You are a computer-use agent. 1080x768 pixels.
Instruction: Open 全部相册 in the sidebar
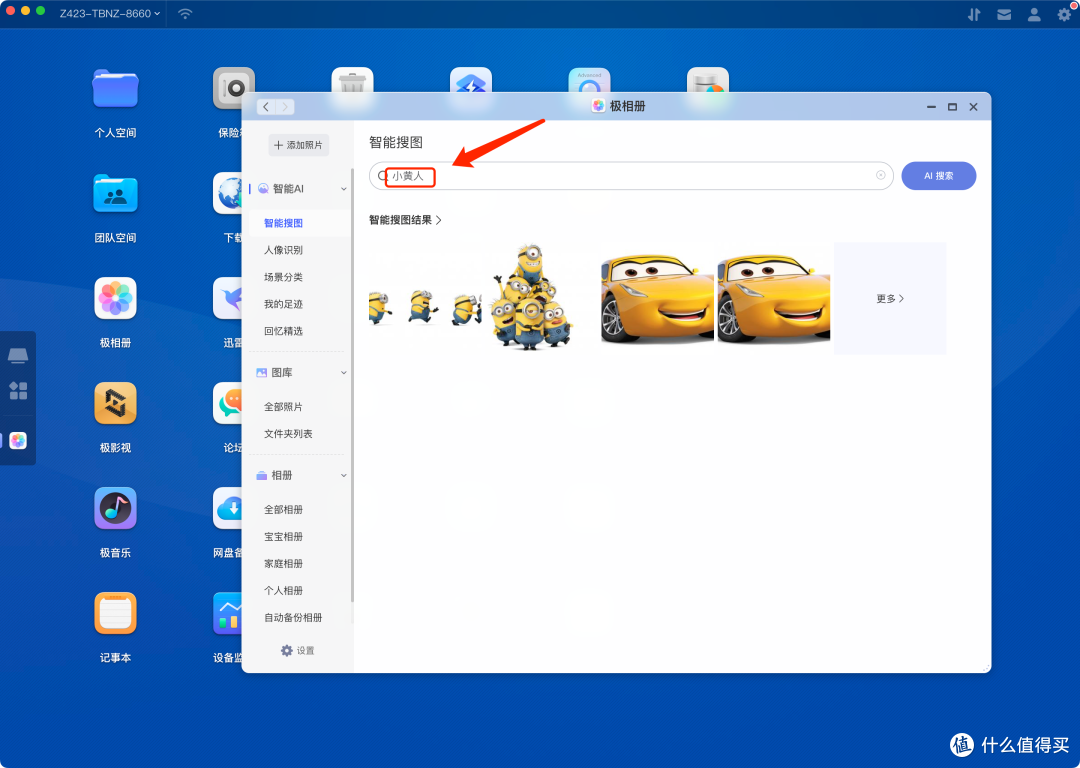[x=283, y=509]
